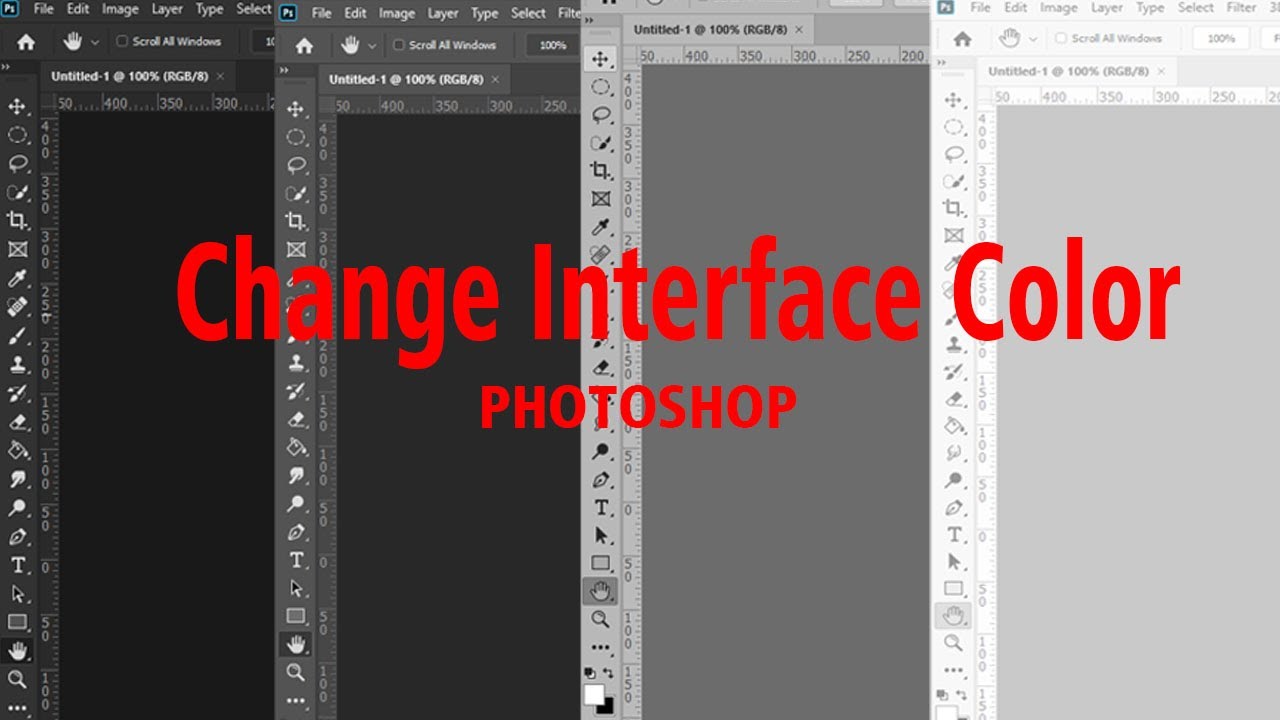Image resolution: width=1280 pixels, height=720 pixels.
Task: Choose Crop tool in the darkest theme toolbar
Action: pos(17,220)
